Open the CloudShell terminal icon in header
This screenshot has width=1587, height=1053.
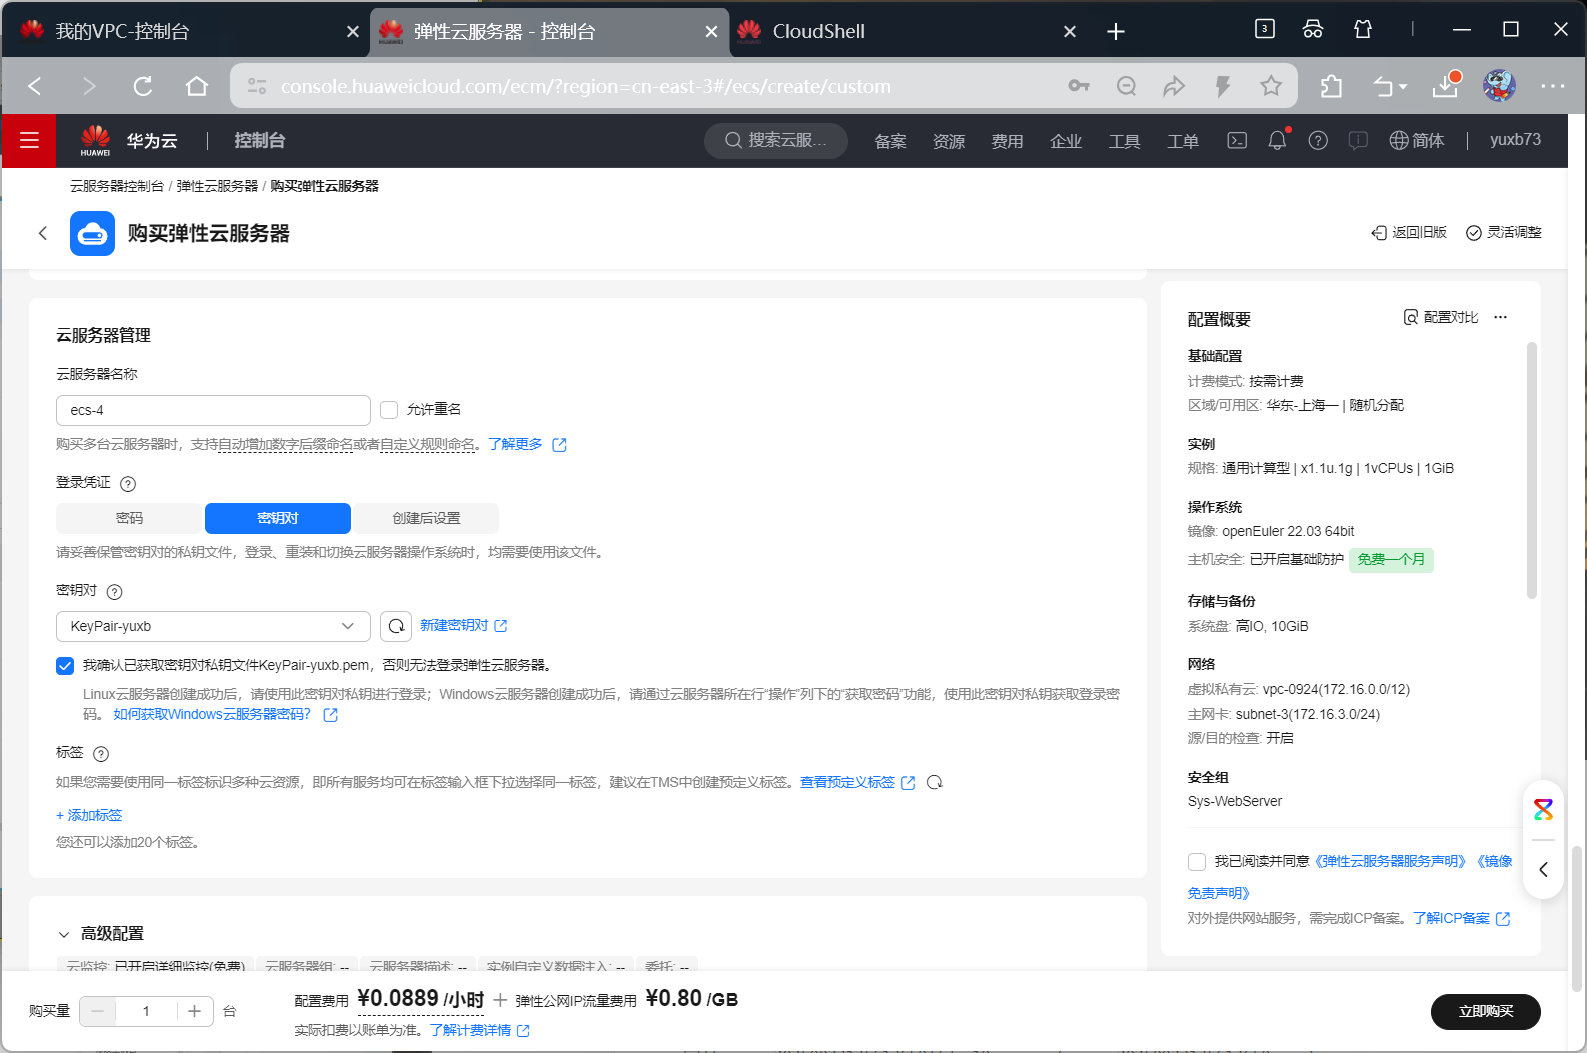pyautogui.click(x=1237, y=140)
